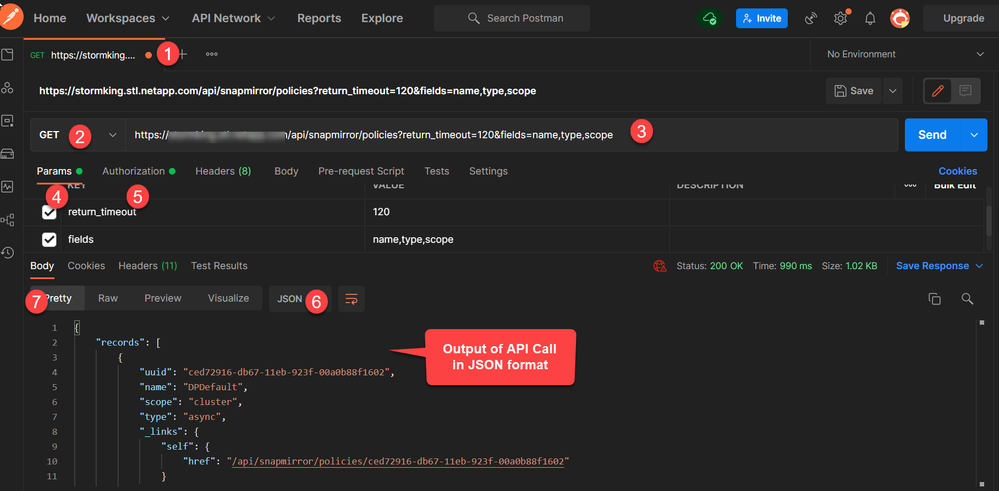
Task: Click the Search Postman field
Action: point(512,18)
